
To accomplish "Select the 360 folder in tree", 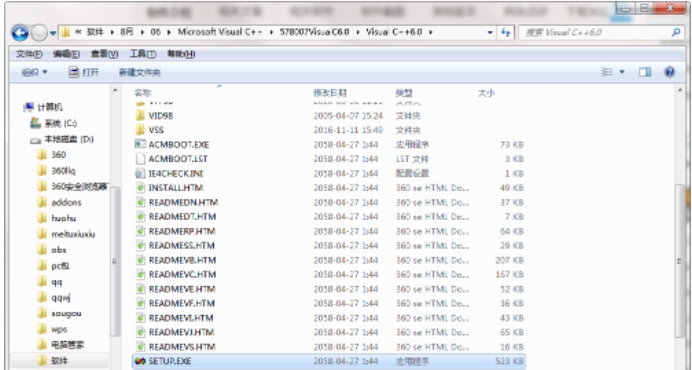I will pyautogui.click(x=52, y=155).
